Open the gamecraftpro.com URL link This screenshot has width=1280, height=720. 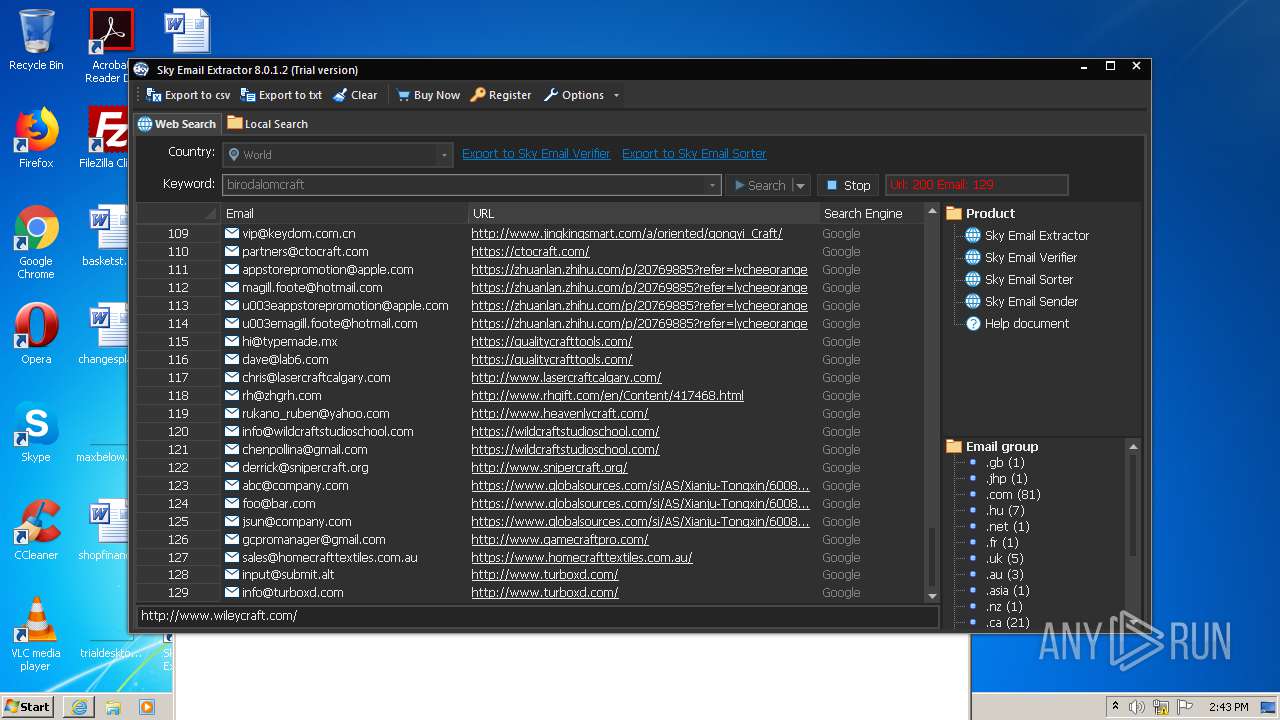tap(560, 539)
